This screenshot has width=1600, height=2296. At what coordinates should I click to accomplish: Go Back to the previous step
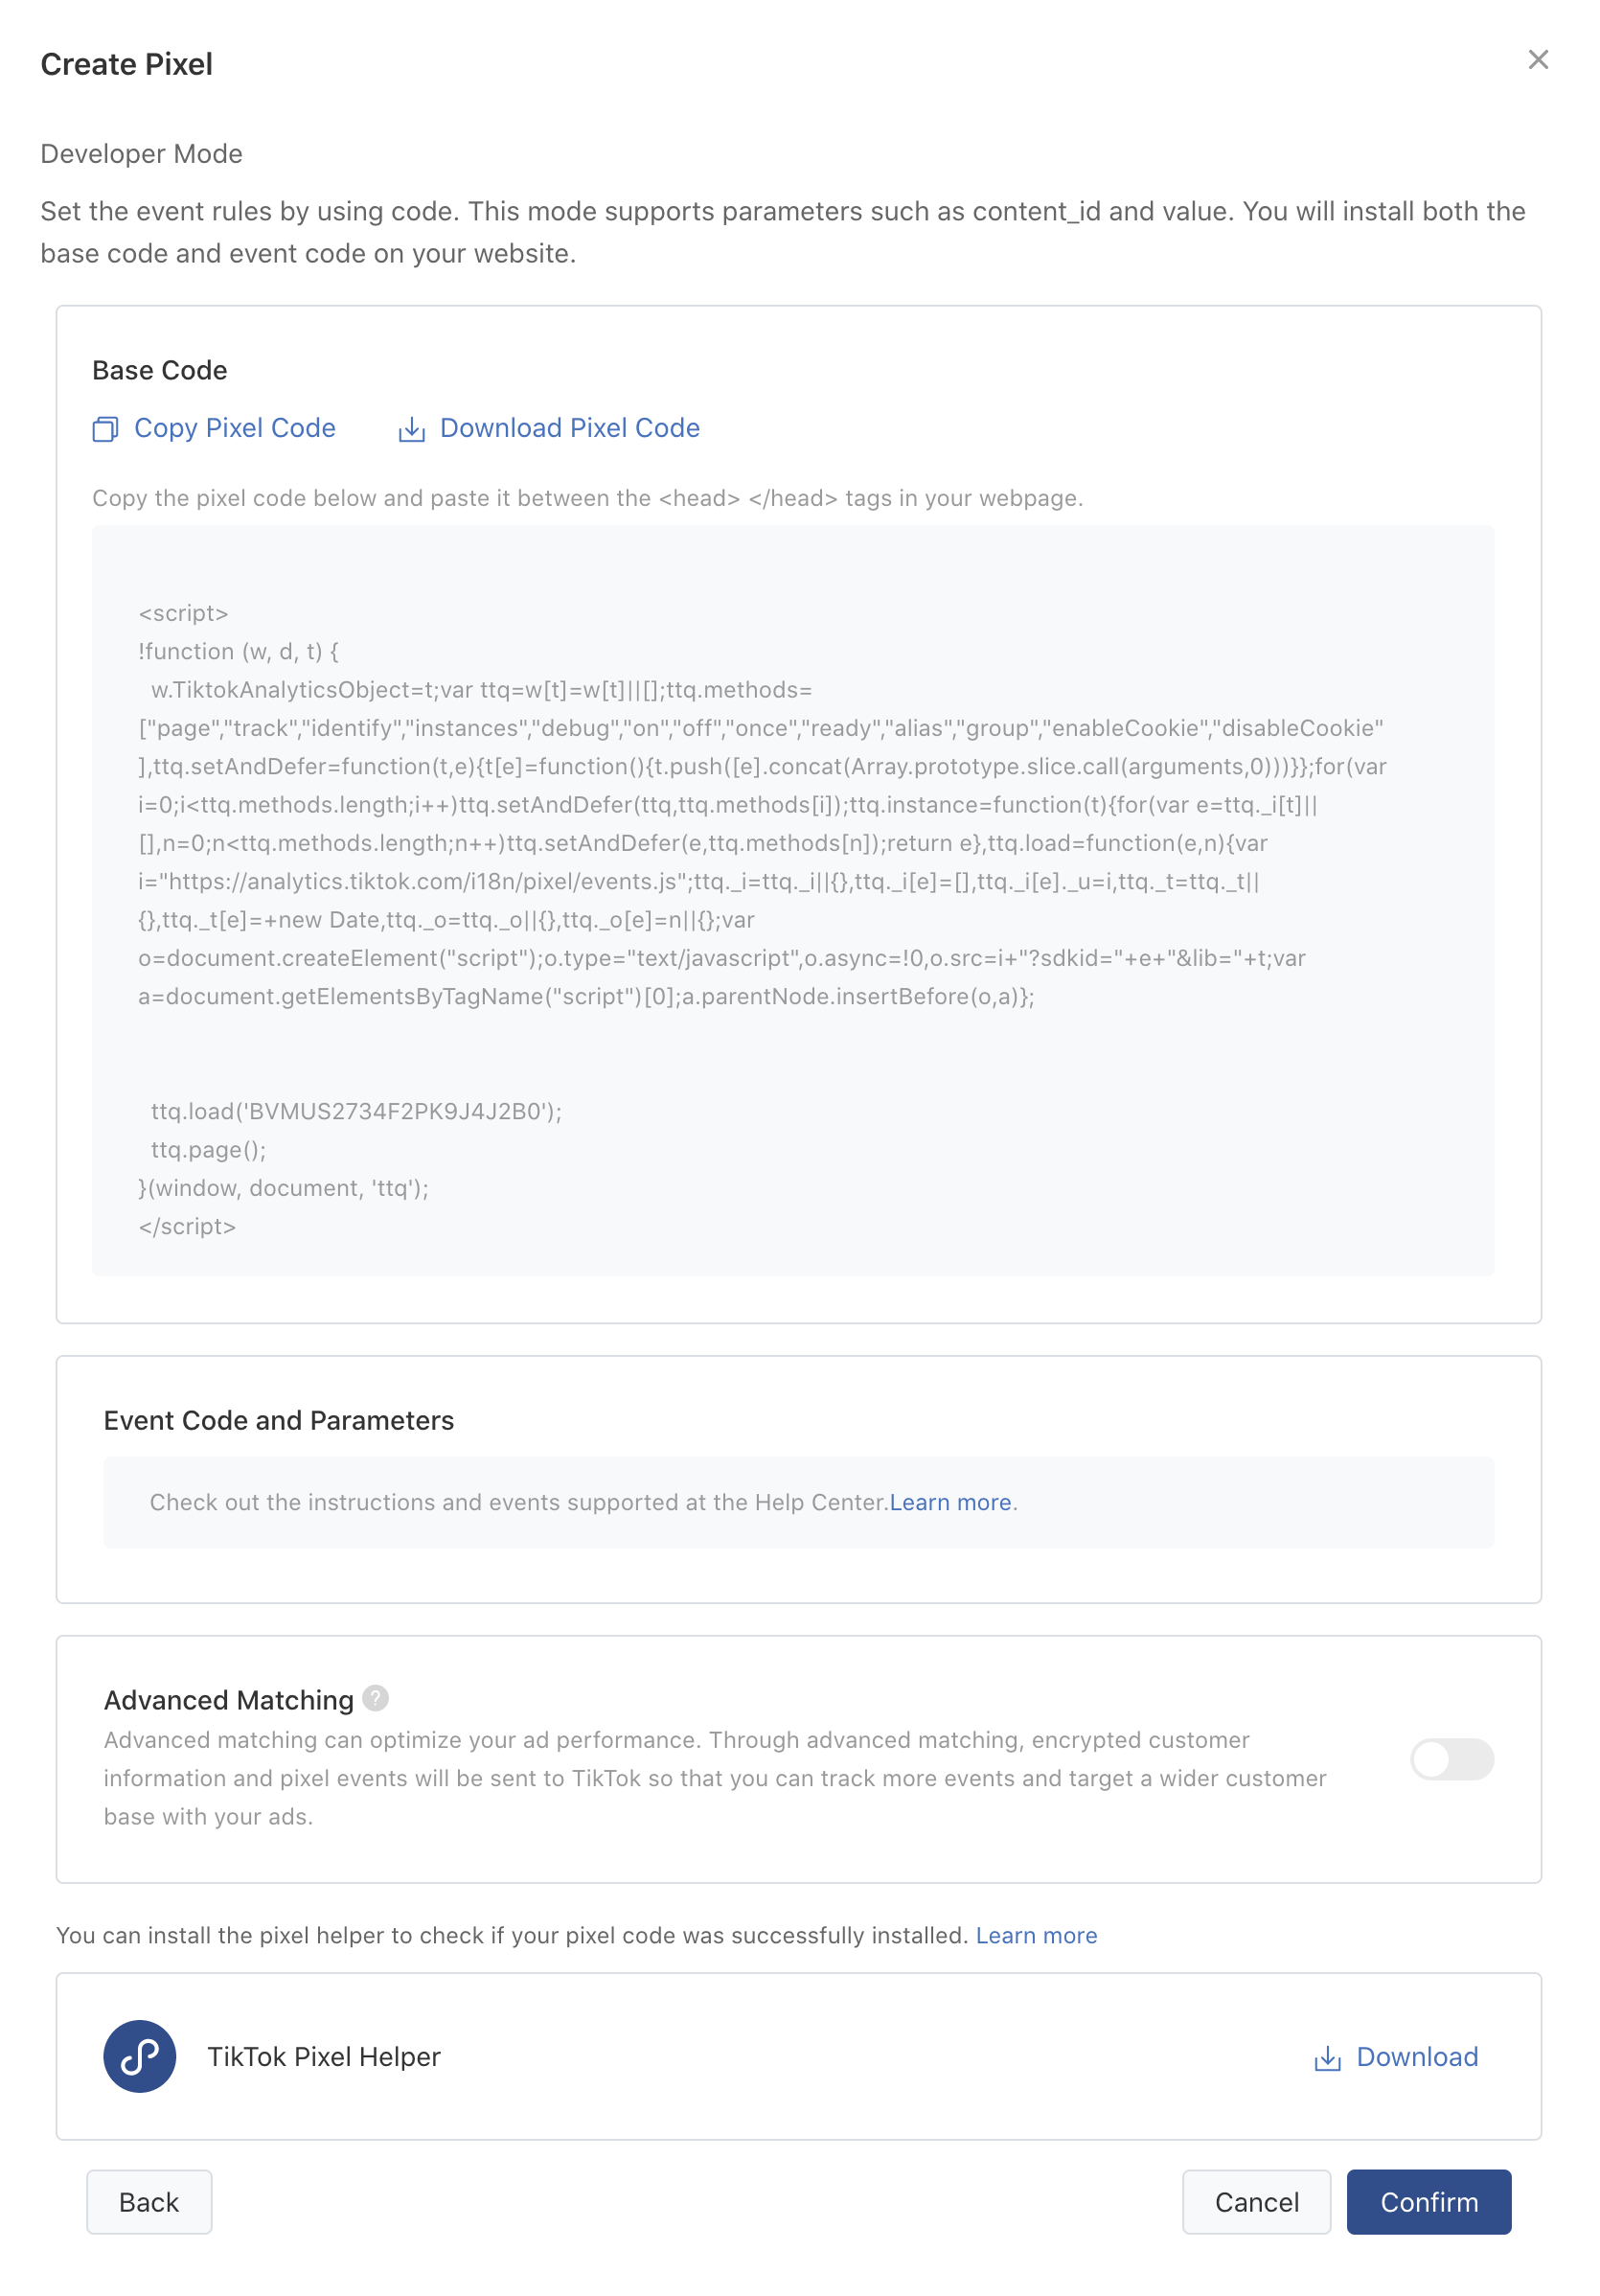point(148,2202)
